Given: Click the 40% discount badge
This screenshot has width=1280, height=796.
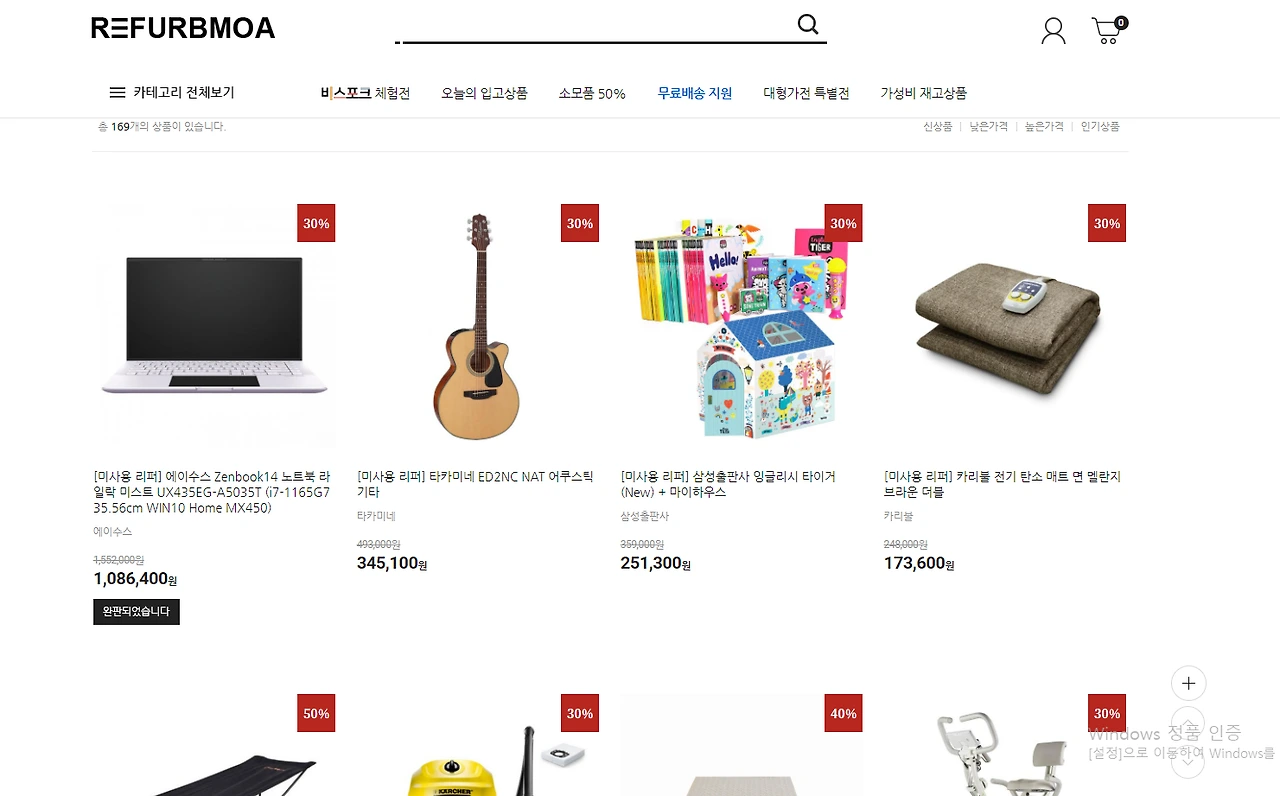Looking at the screenshot, I should [843, 713].
